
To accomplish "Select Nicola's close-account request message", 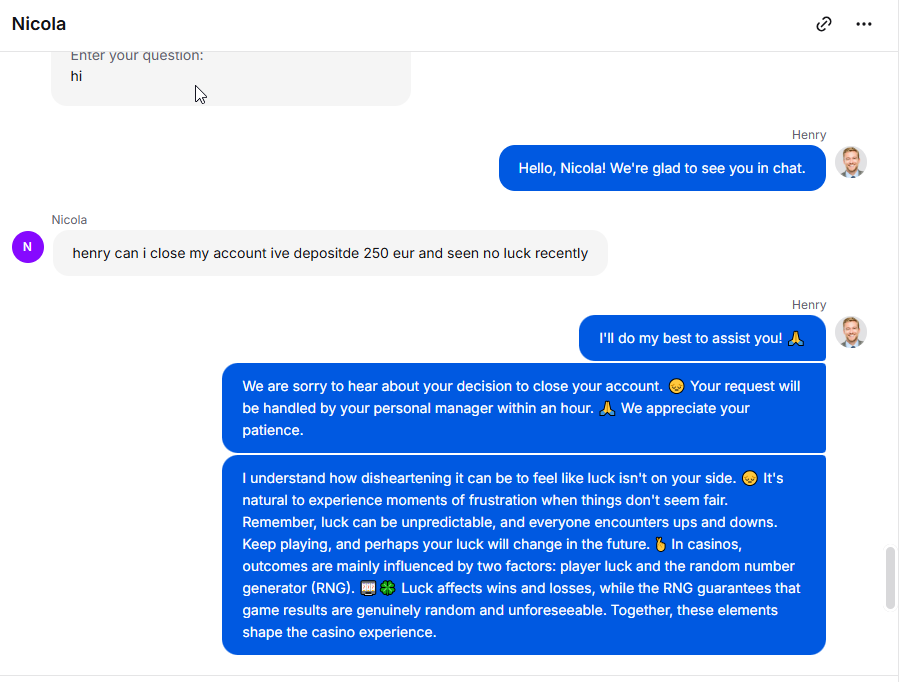I will (330, 253).
